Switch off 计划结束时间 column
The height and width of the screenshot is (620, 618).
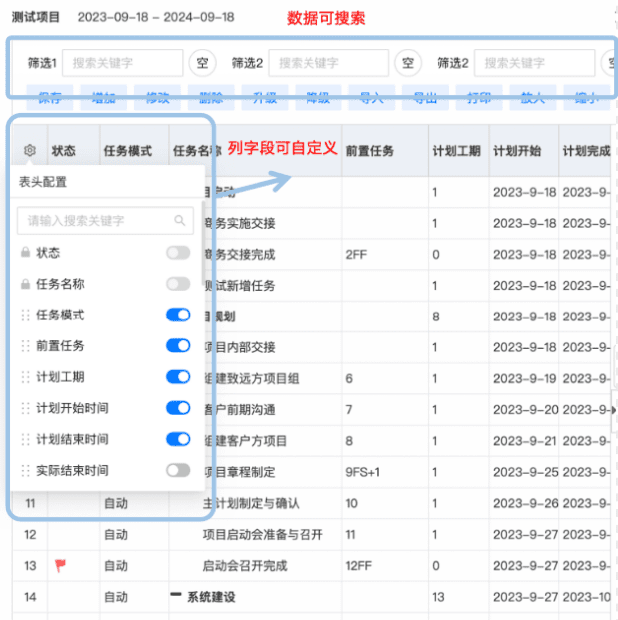(178, 439)
